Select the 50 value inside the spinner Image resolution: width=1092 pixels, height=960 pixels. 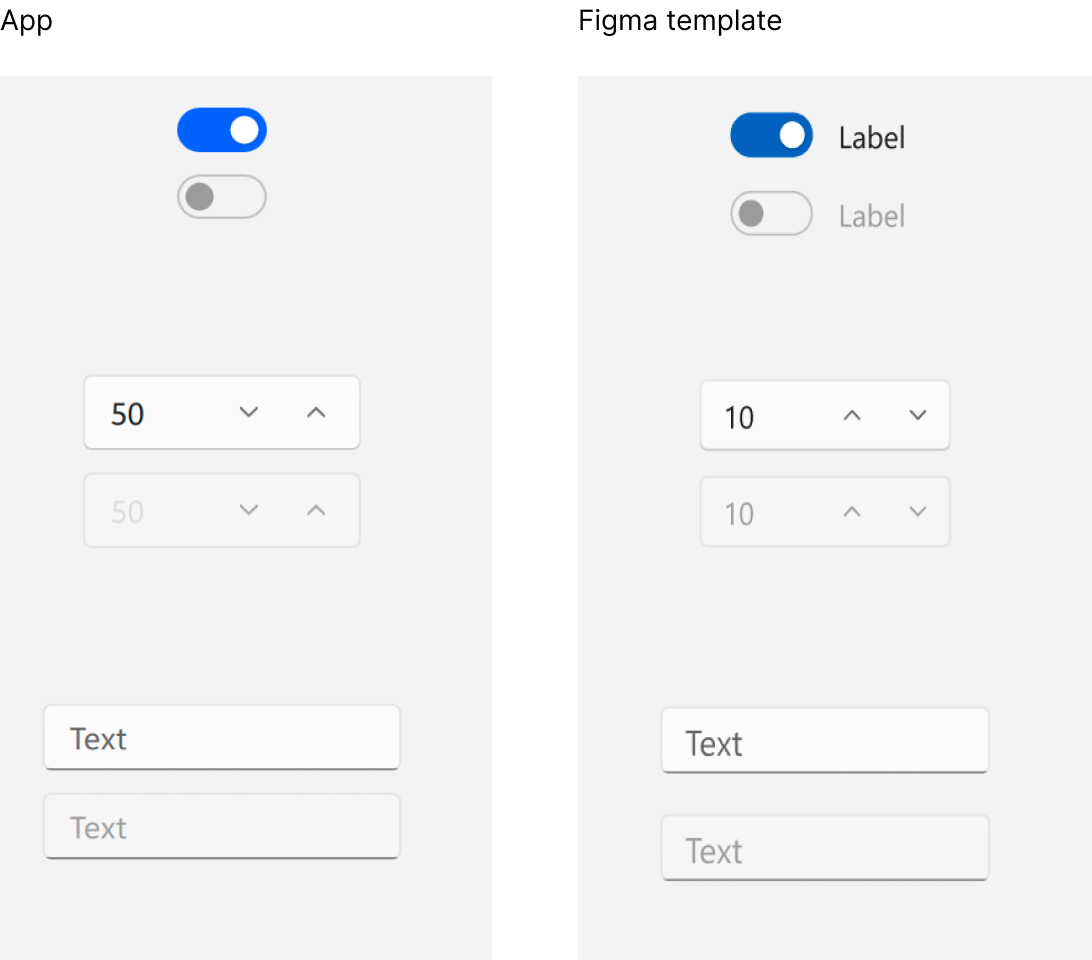coord(128,413)
